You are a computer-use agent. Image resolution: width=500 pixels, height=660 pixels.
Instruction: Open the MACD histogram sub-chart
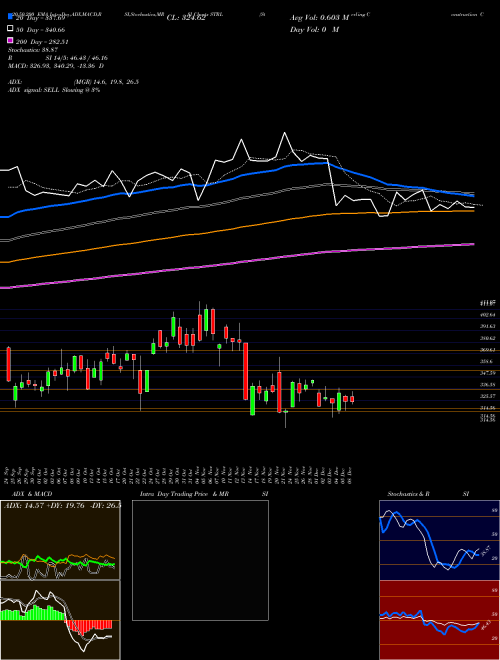(60, 620)
